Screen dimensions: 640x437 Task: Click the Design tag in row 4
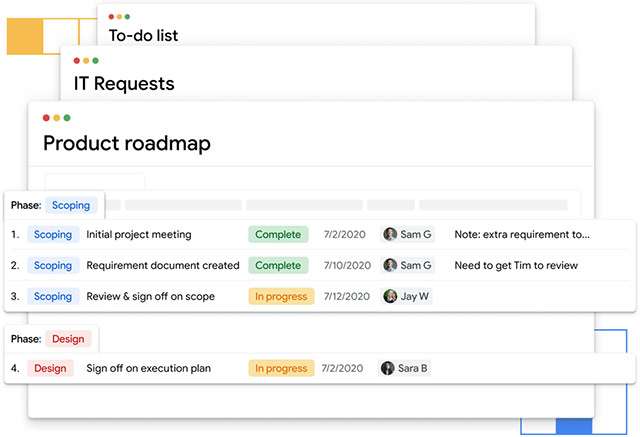point(50,368)
